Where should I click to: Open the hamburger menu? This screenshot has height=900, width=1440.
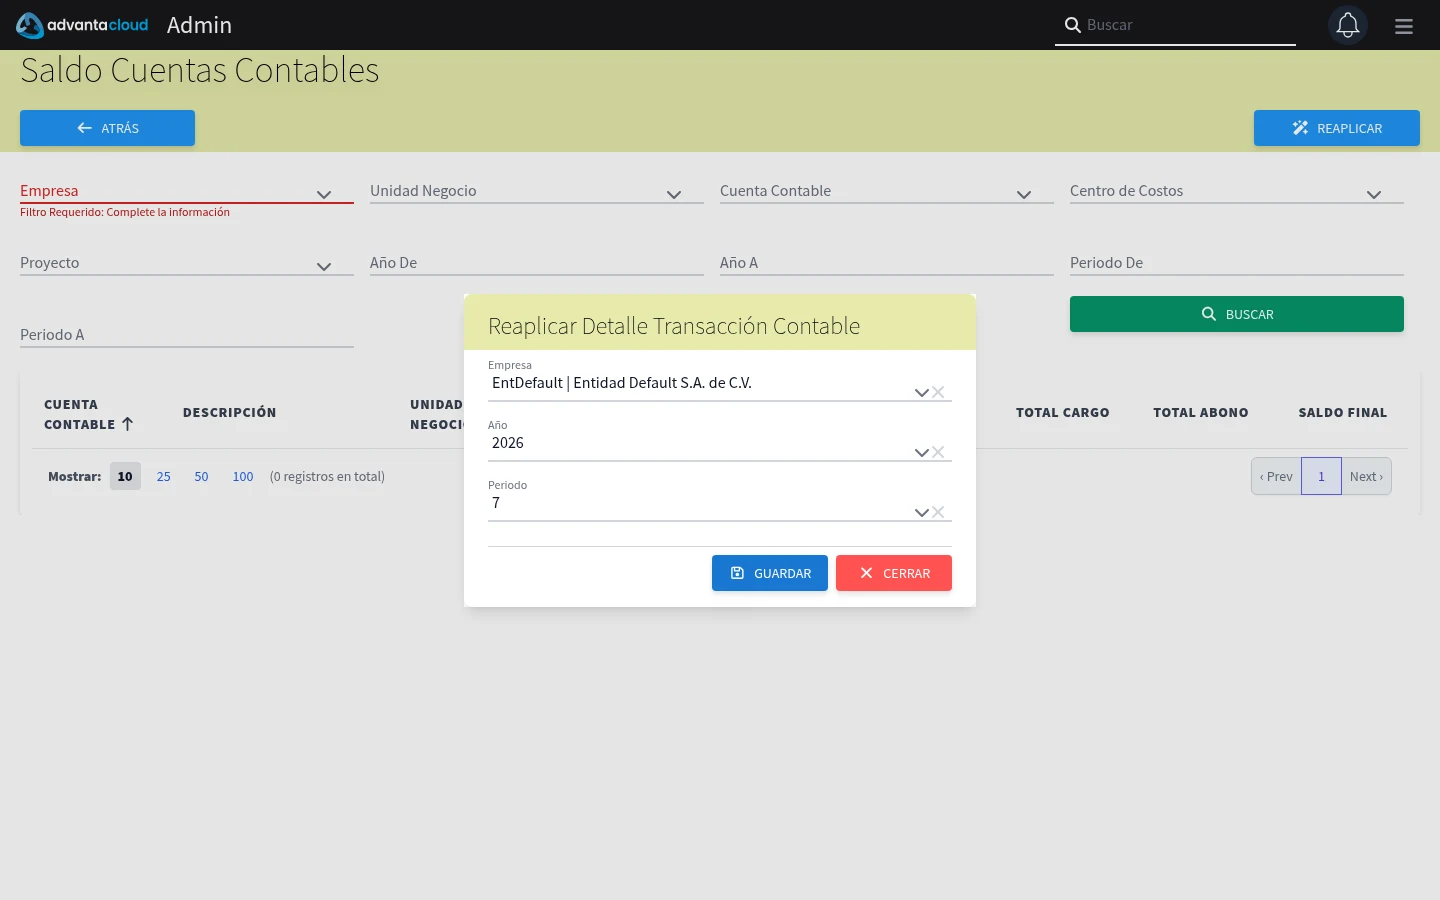(1404, 26)
